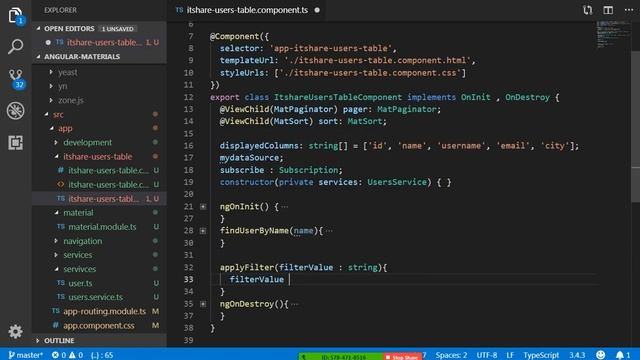
Task: Collapse the app folder
Action: pos(99,128)
